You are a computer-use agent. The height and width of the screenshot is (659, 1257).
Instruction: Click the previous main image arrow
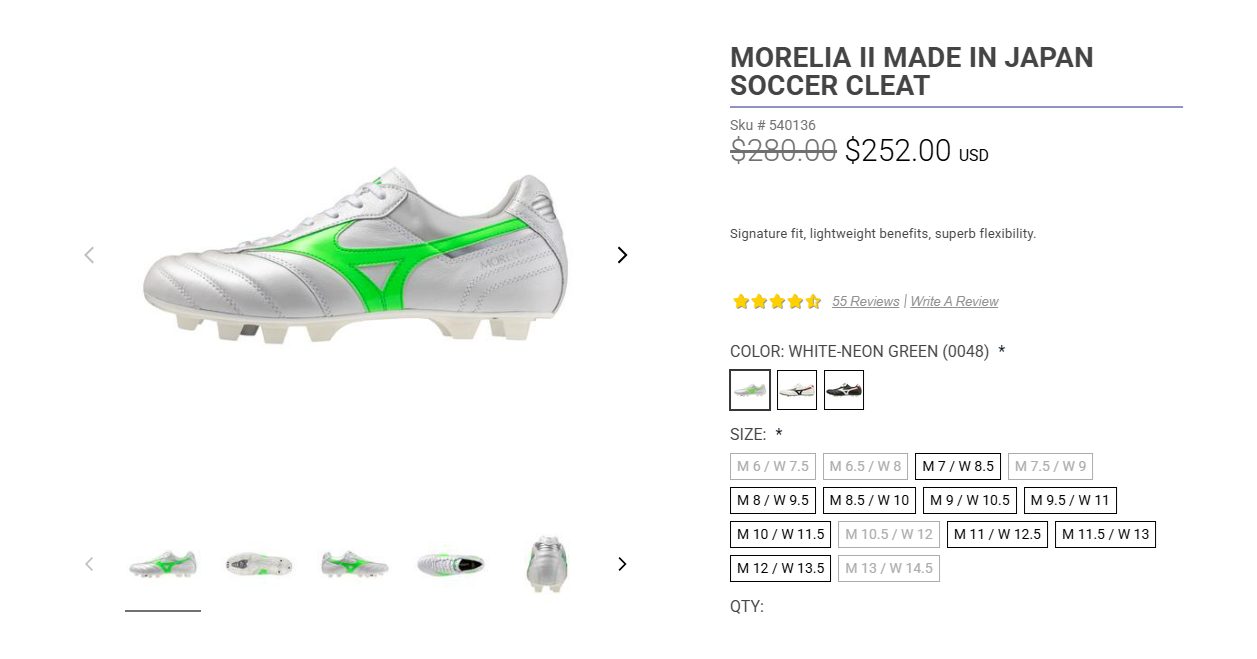click(89, 255)
